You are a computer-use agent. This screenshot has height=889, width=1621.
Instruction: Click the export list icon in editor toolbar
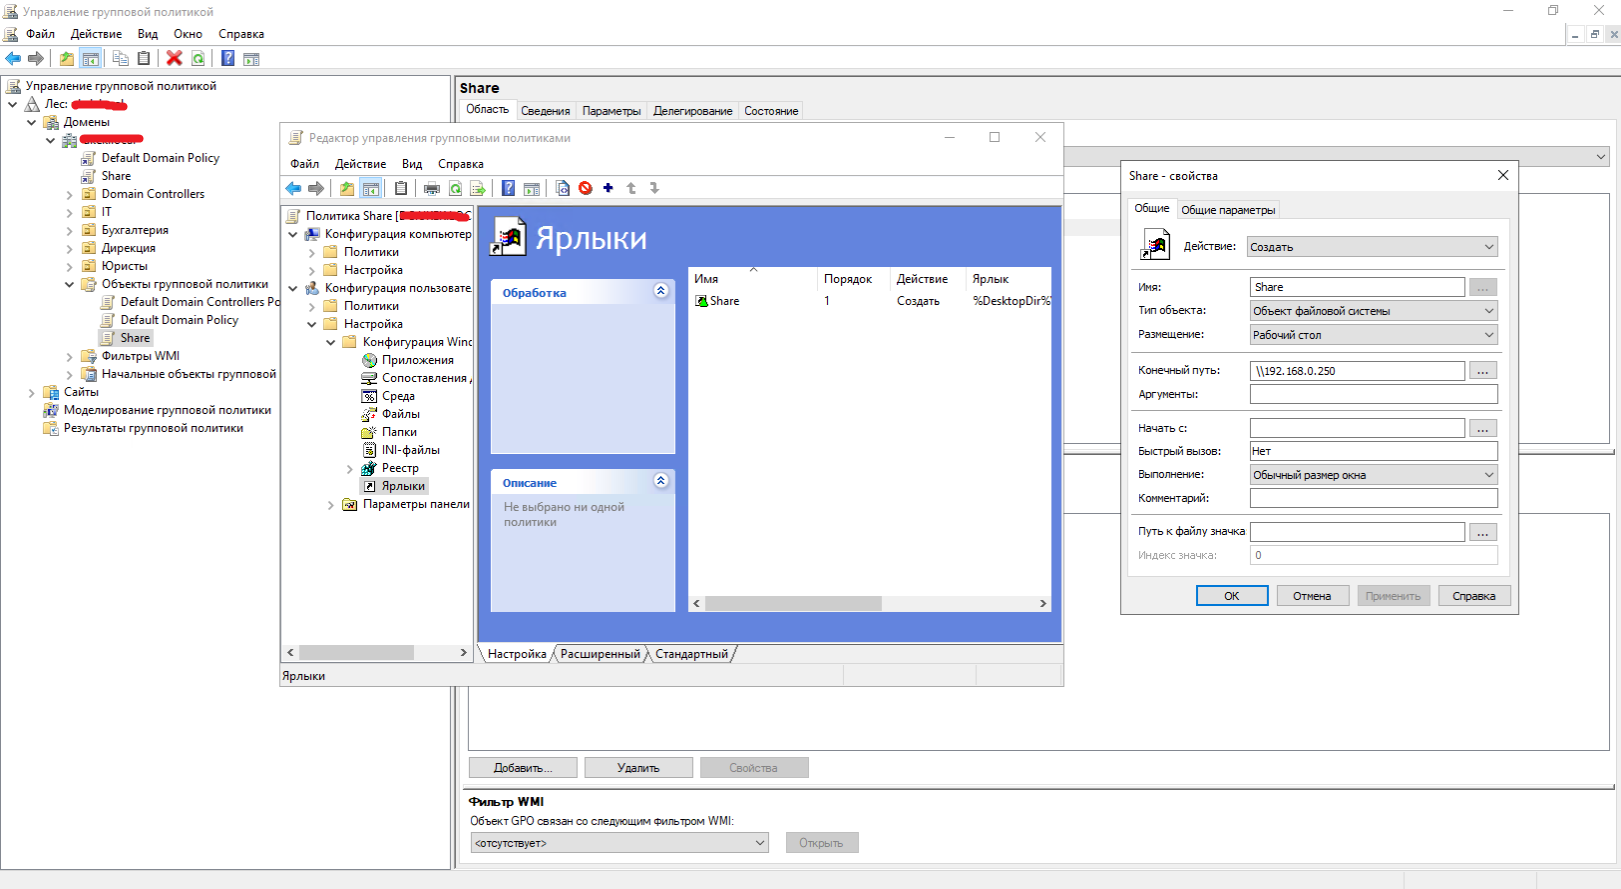pos(478,188)
